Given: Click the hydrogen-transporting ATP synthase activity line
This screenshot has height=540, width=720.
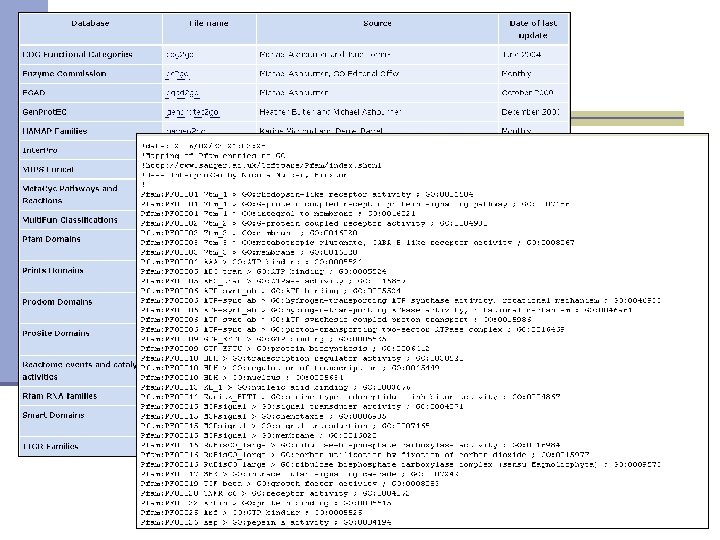Looking at the screenshot, I should point(400,301).
